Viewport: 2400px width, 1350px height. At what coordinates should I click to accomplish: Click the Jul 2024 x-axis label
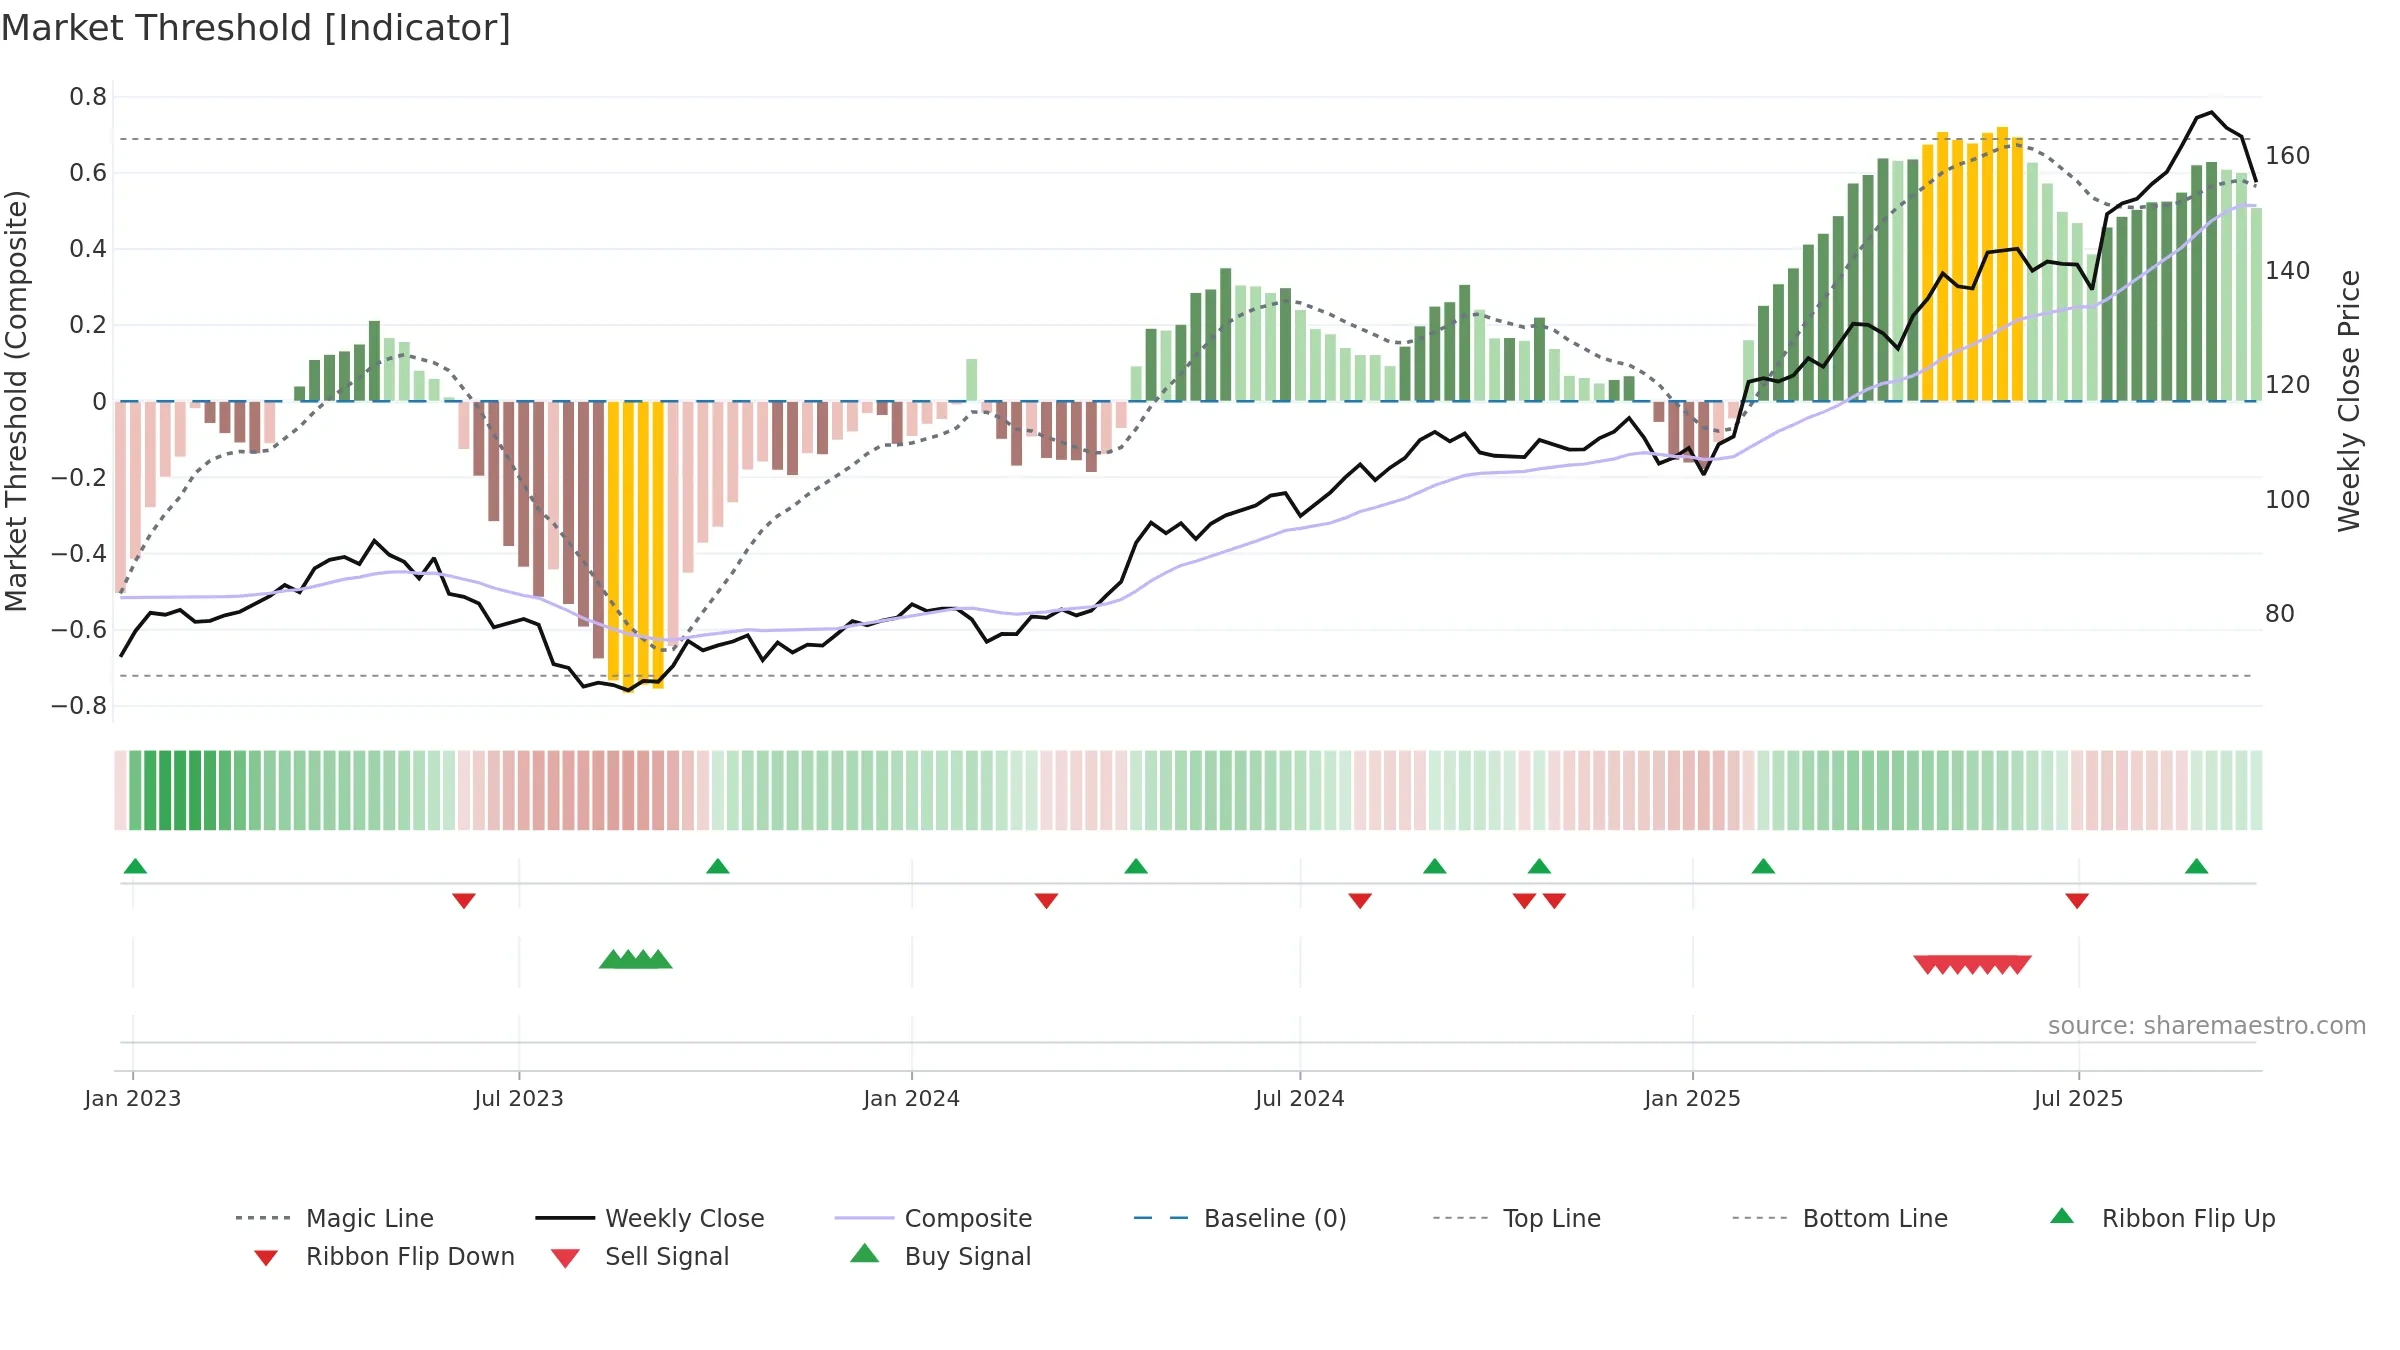(x=1300, y=1098)
